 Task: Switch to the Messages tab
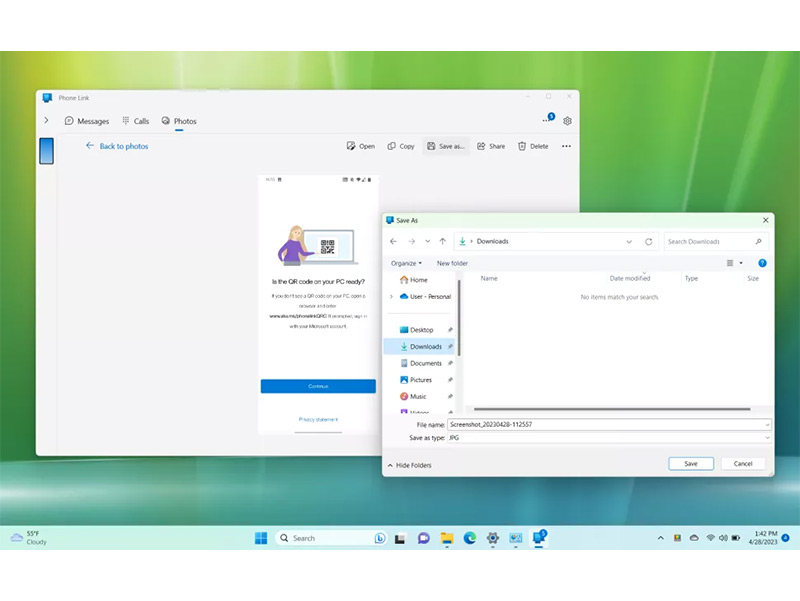pos(87,121)
